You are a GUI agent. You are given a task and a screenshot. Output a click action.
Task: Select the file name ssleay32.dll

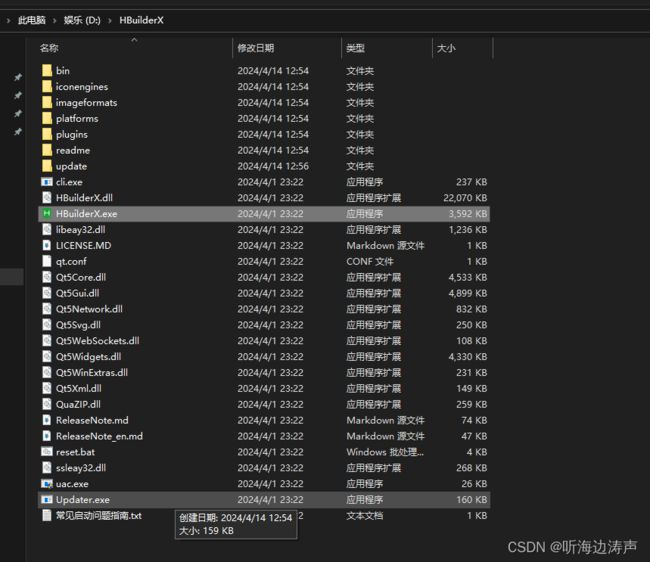tap(81, 468)
